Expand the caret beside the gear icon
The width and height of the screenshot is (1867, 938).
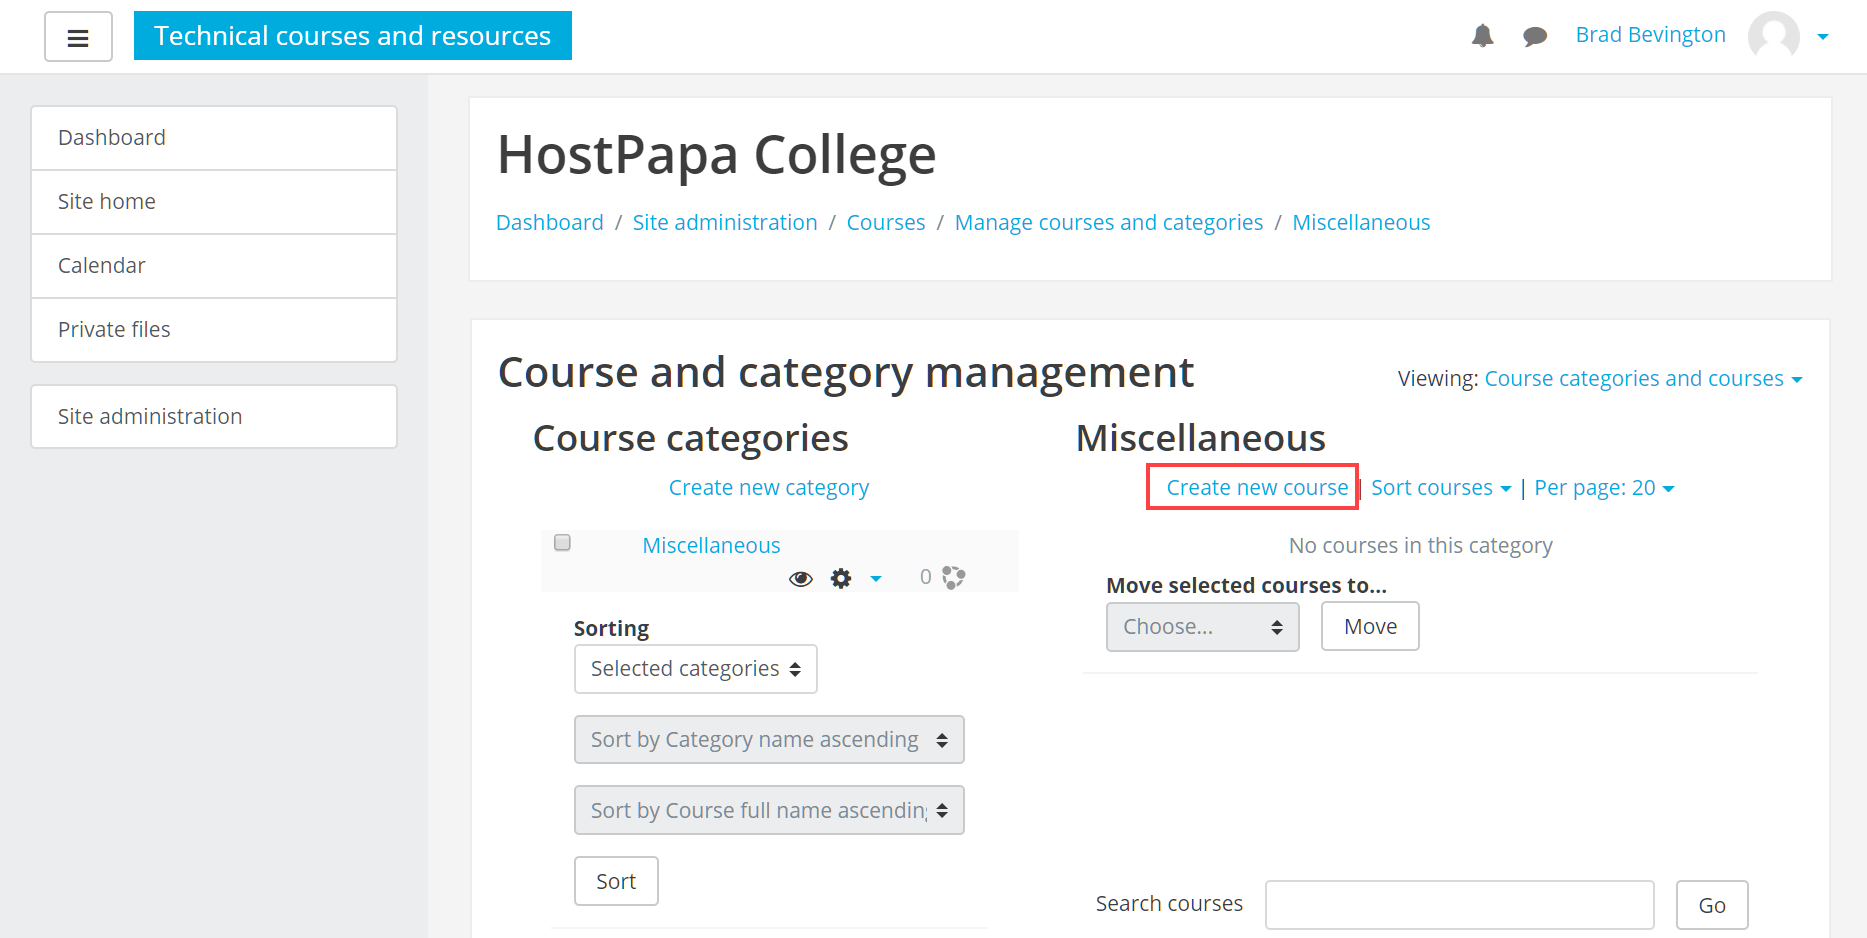(x=876, y=578)
